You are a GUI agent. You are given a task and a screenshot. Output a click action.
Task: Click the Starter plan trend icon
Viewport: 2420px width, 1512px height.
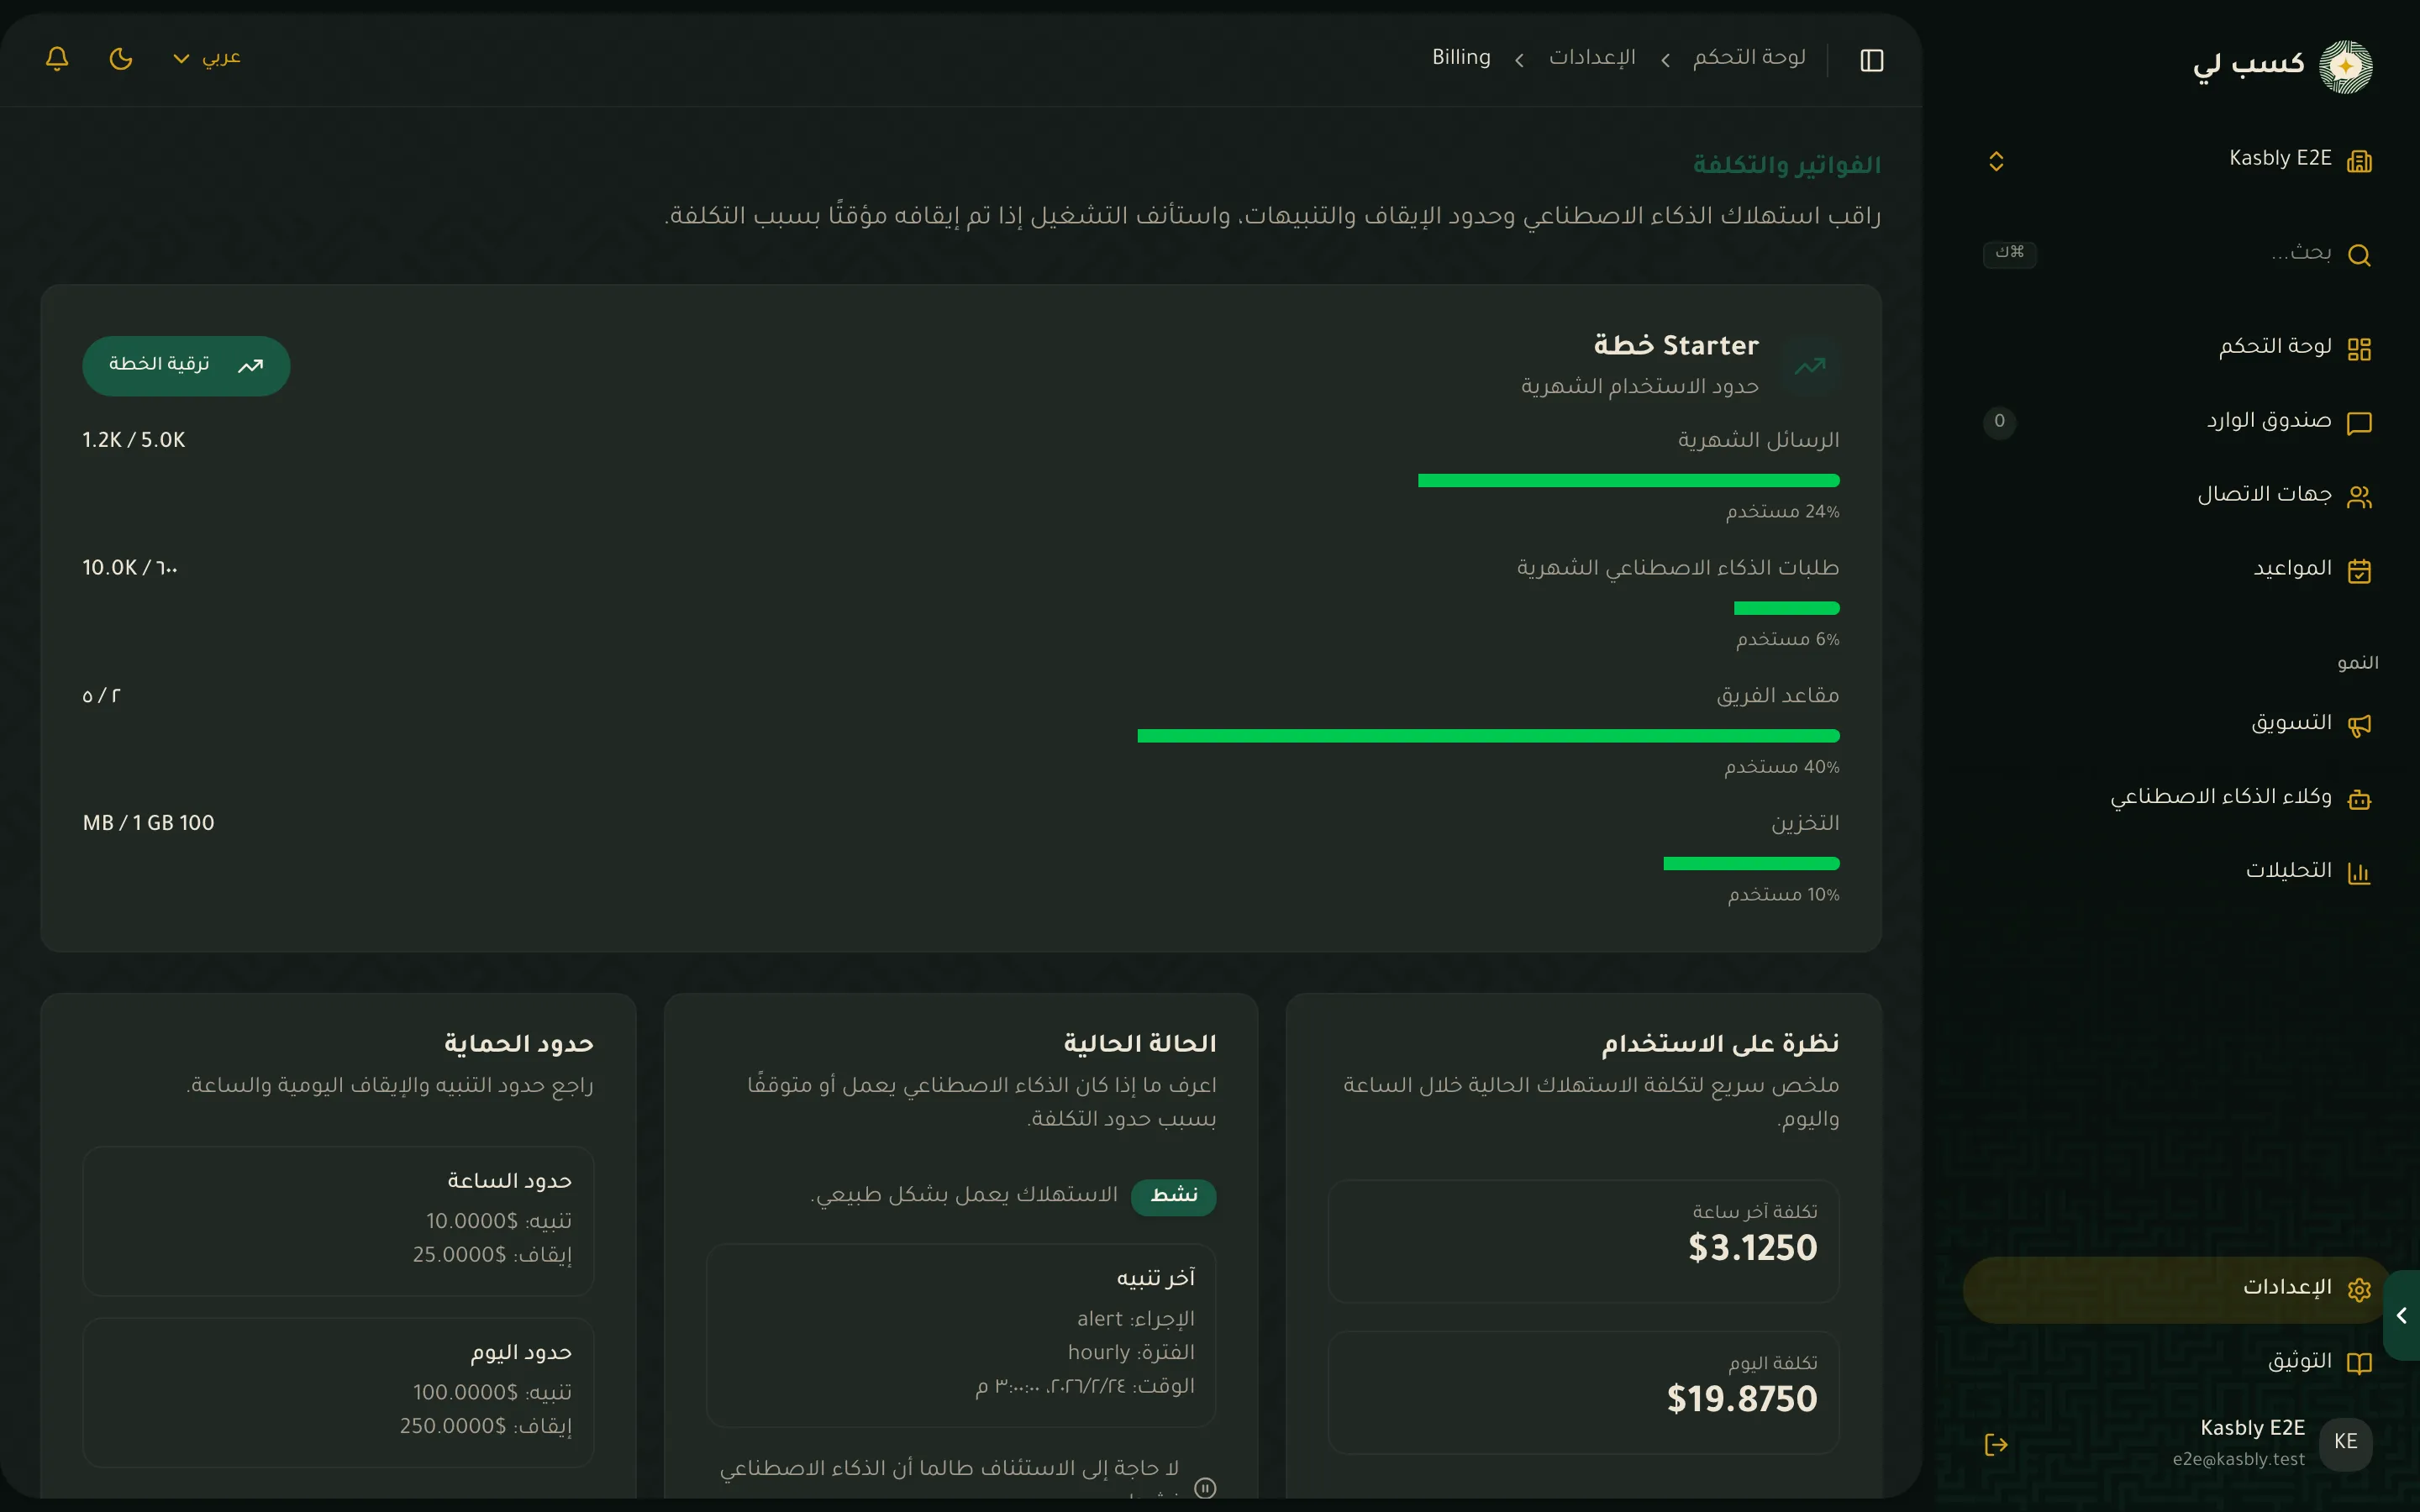click(1810, 366)
